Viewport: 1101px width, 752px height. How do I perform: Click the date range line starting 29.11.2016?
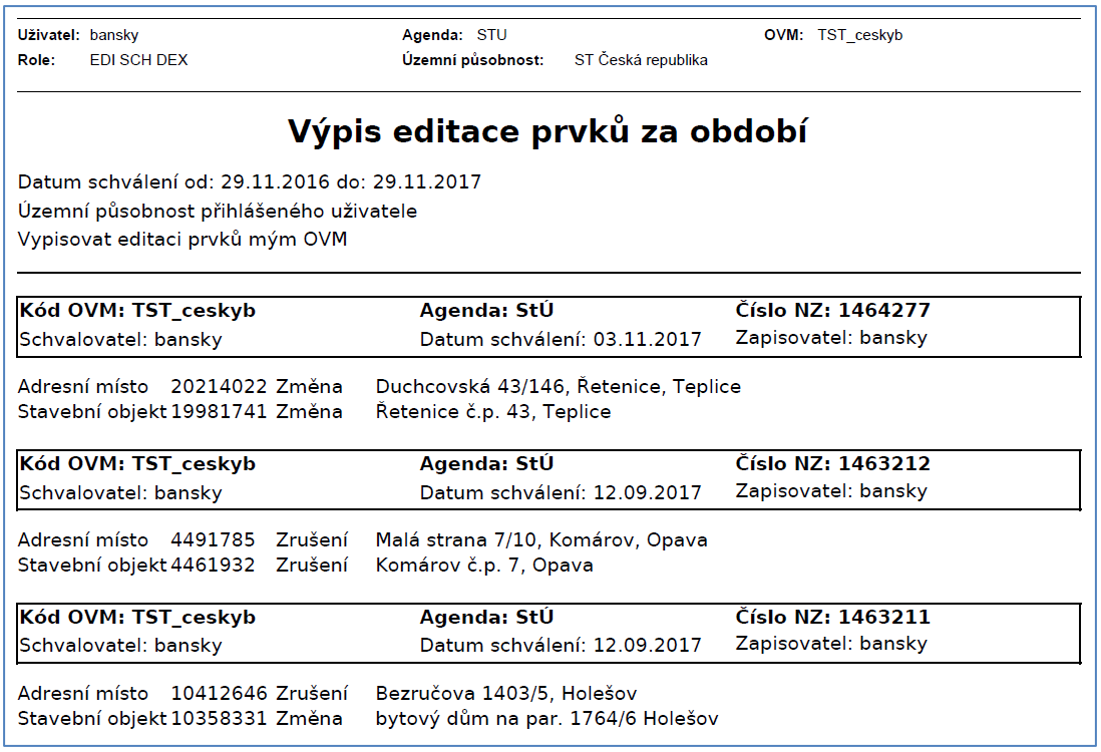point(249,182)
